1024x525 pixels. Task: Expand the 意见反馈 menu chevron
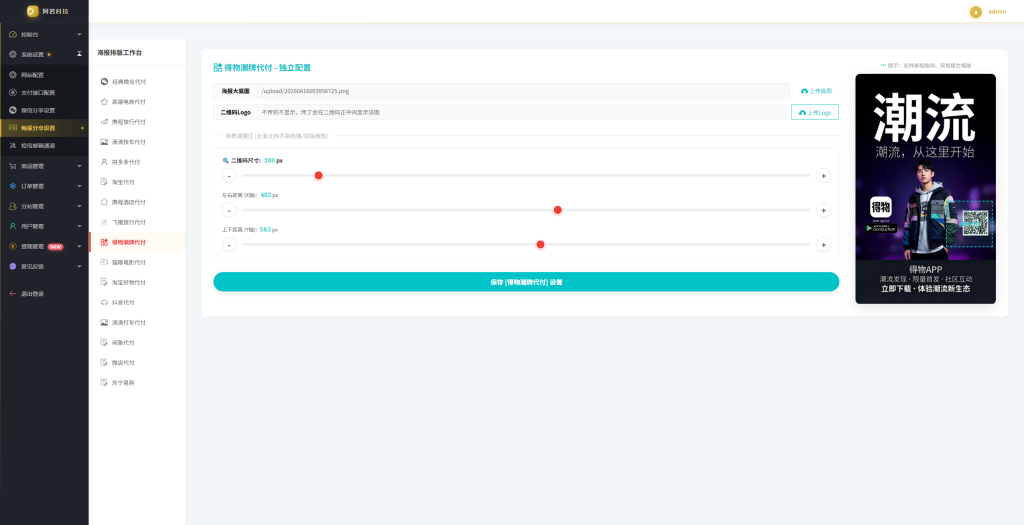[x=79, y=266]
